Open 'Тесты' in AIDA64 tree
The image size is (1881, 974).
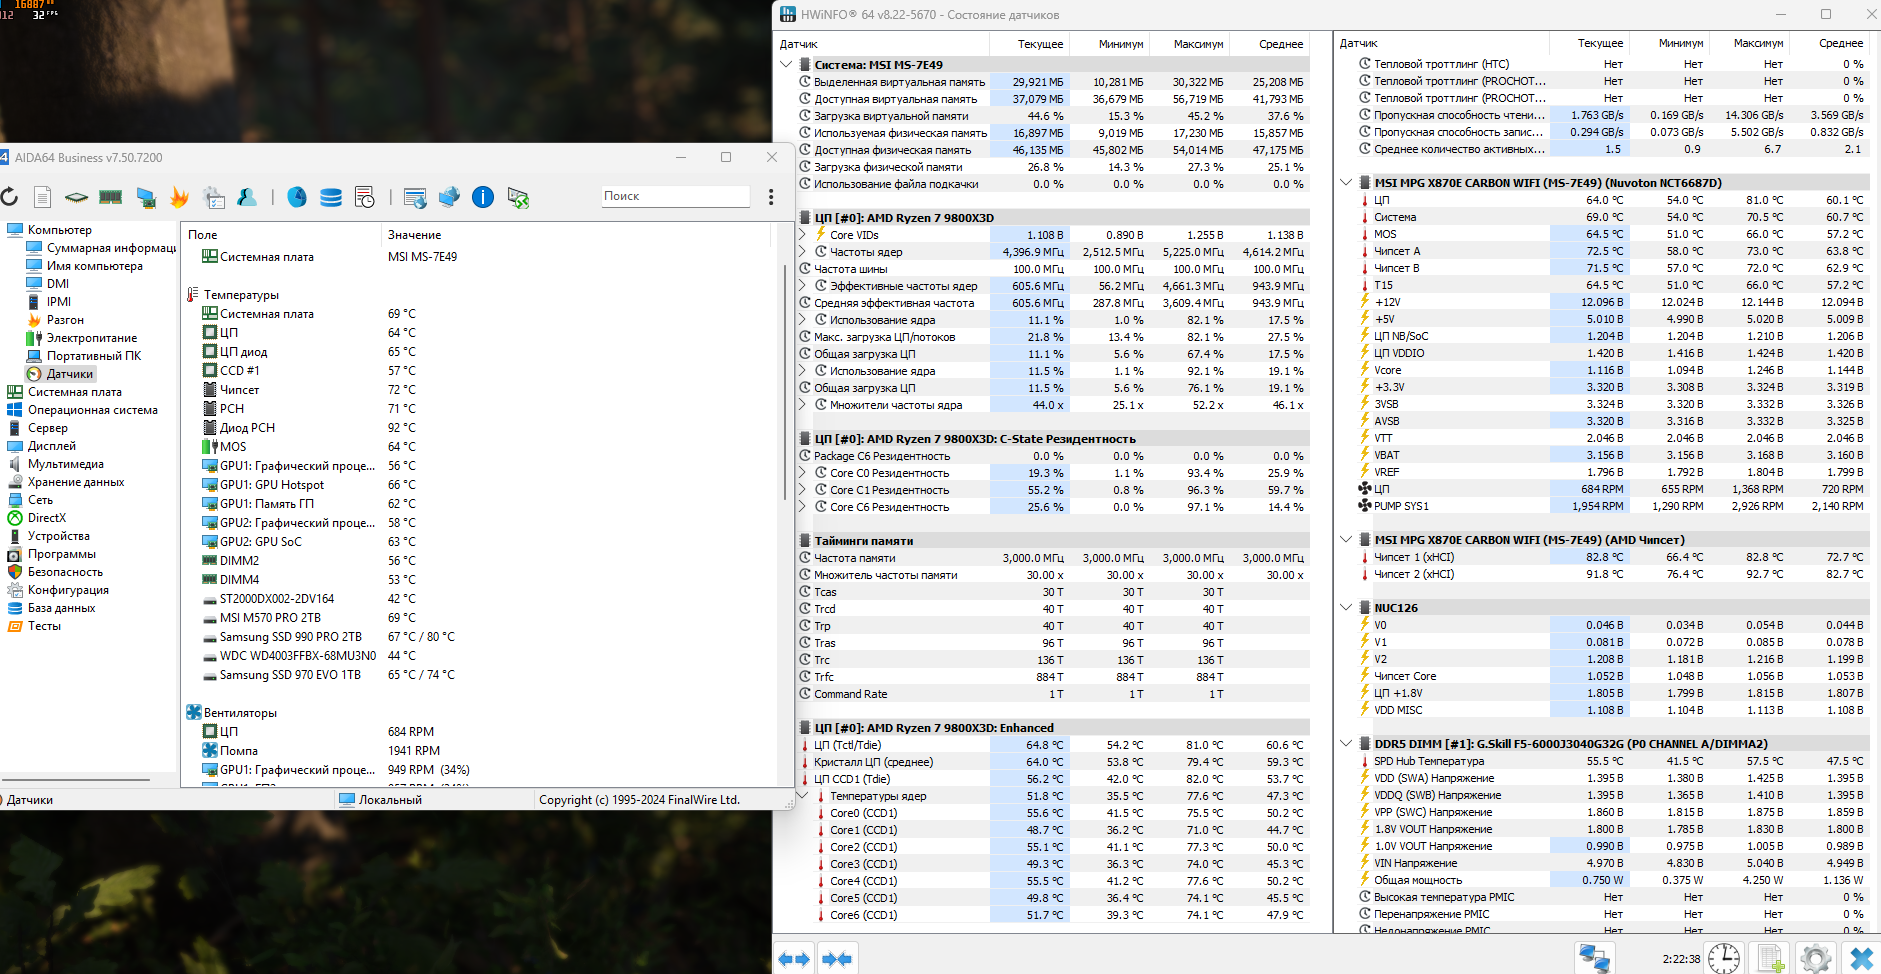tap(44, 626)
